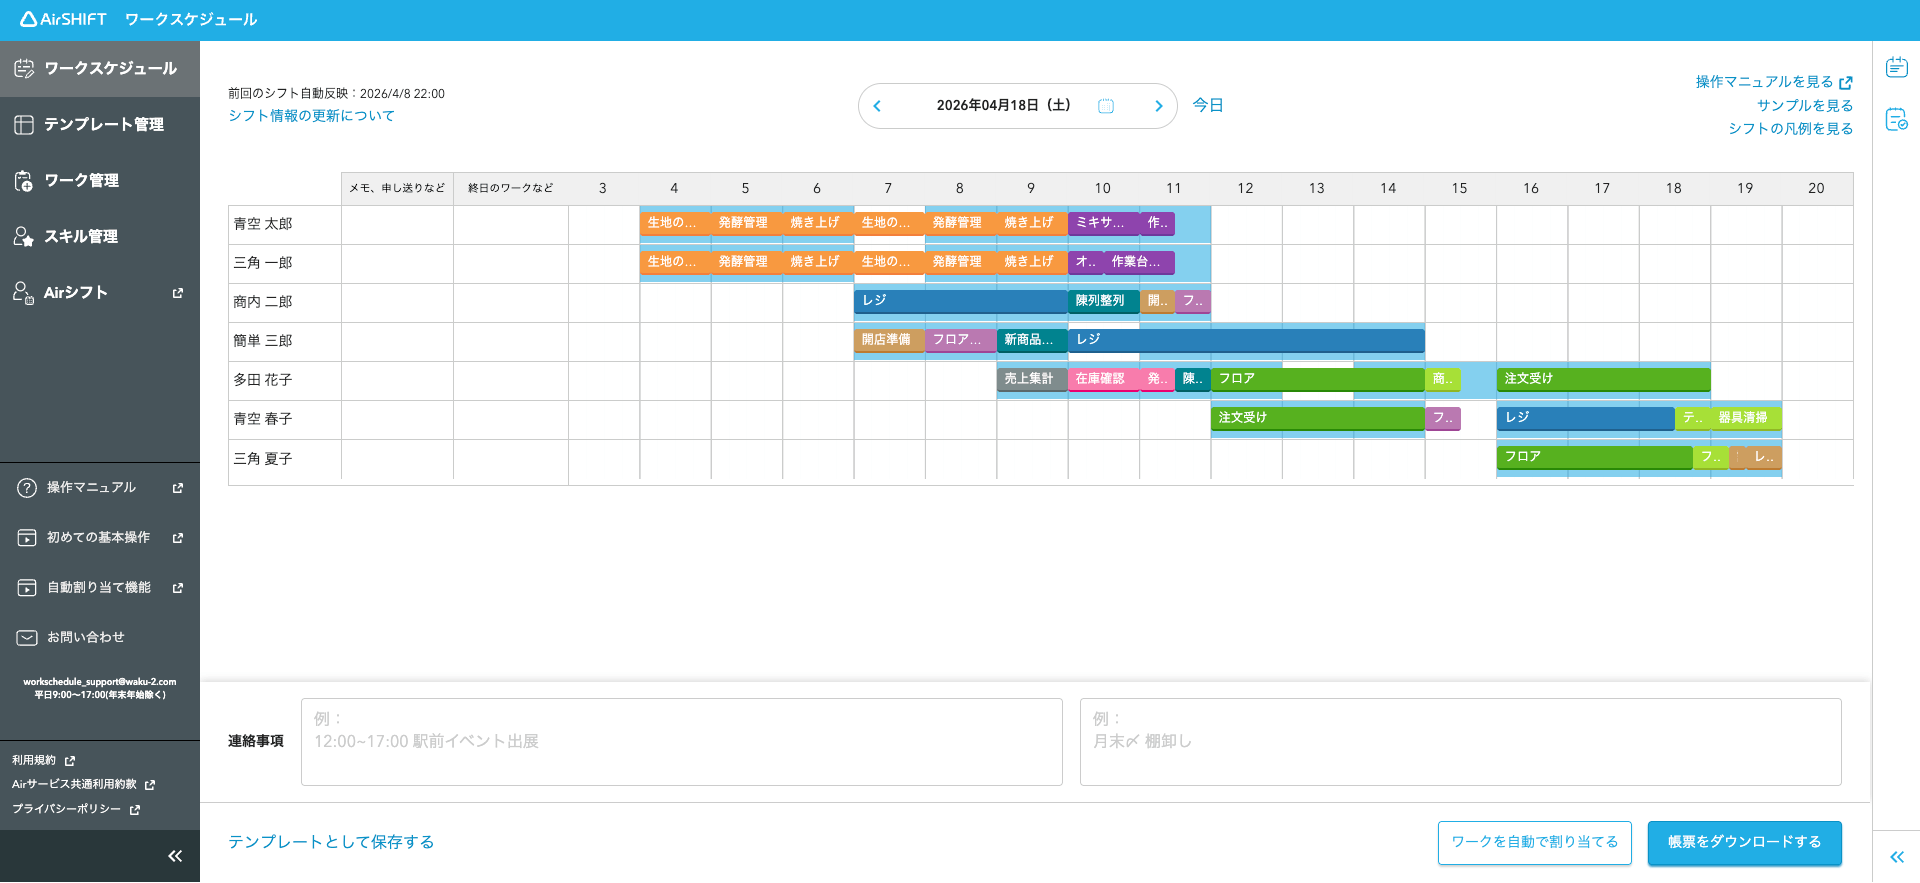Viewport: 1920px width, 883px height.
Task: Focus the first 連絡事項 text field
Action: pyautogui.click(x=682, y=742)
